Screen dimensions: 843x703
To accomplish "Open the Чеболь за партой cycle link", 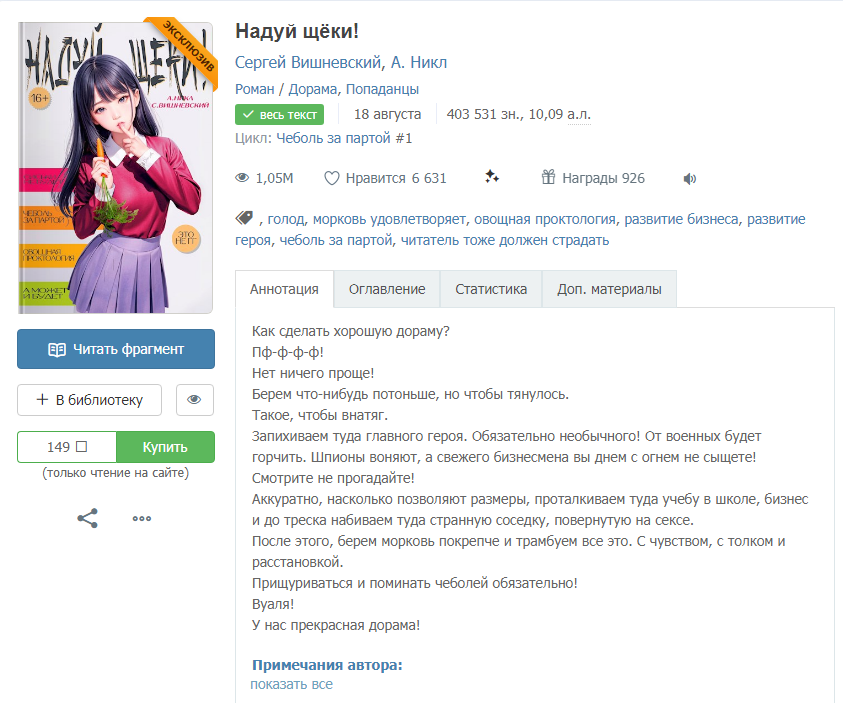I will [x=344, y=138].
